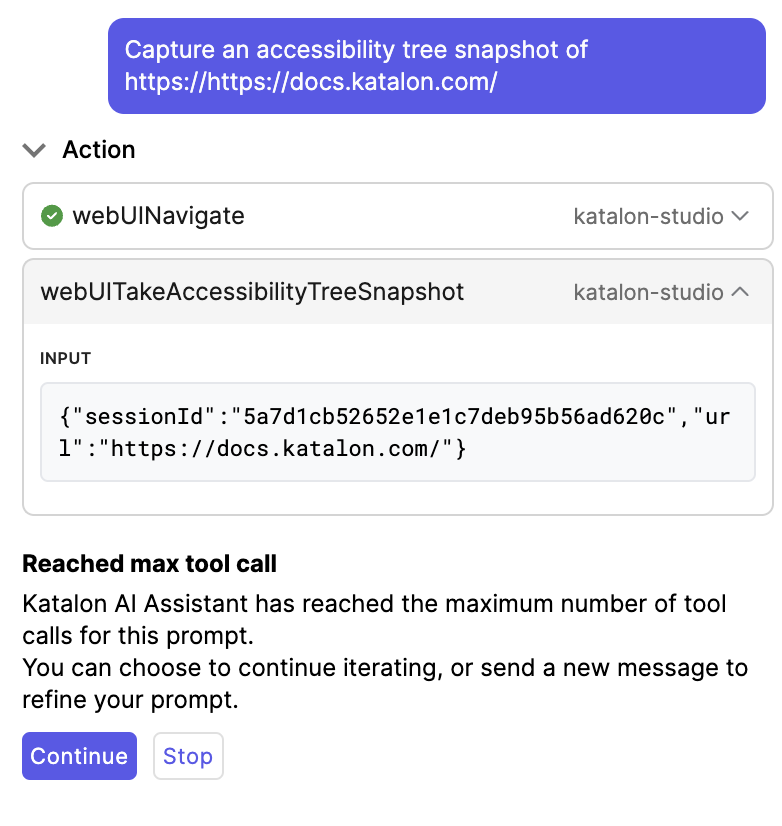The height and width of the screenshot is (826, 782).
Task: Click the downward chevron next to Action
Action: 33,150
